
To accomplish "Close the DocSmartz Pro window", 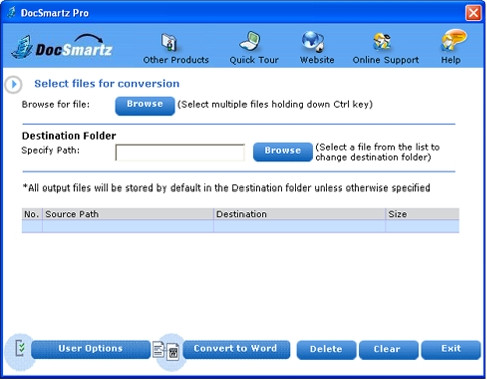I will (473, 13).
